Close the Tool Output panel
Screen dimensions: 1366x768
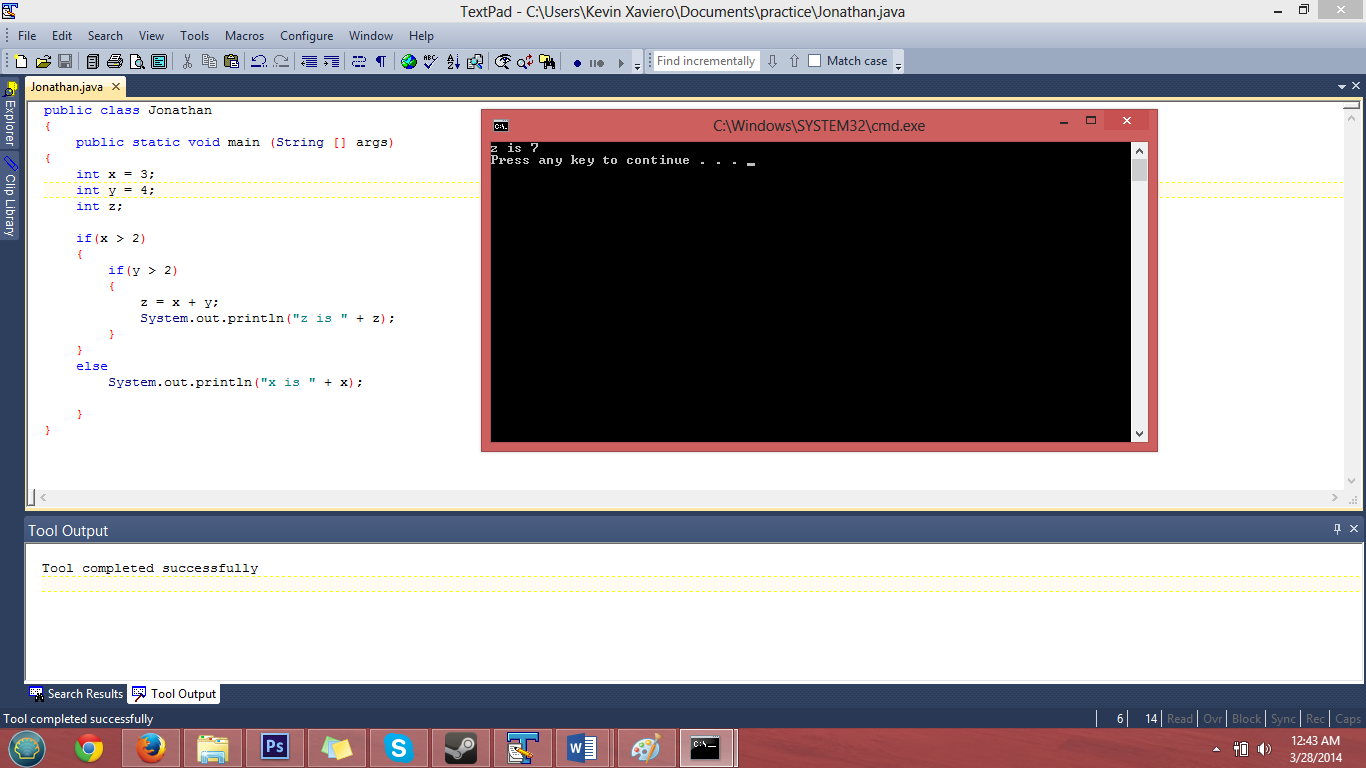[1354, 529]
